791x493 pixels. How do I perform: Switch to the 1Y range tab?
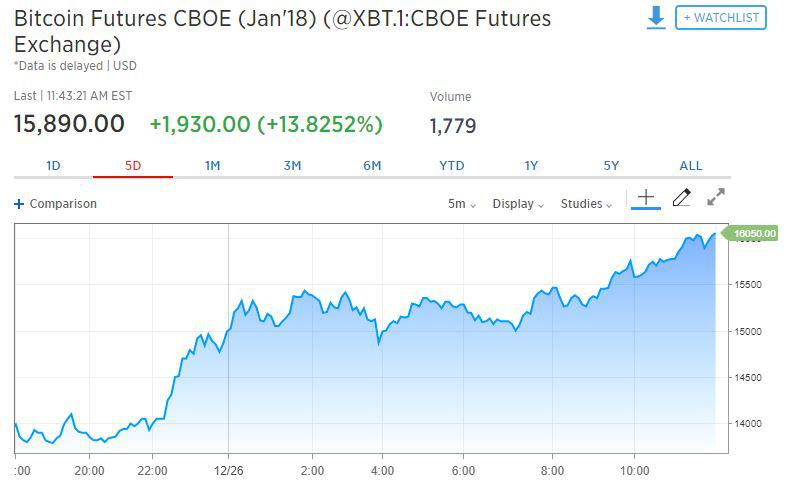[x=531, y=166]
